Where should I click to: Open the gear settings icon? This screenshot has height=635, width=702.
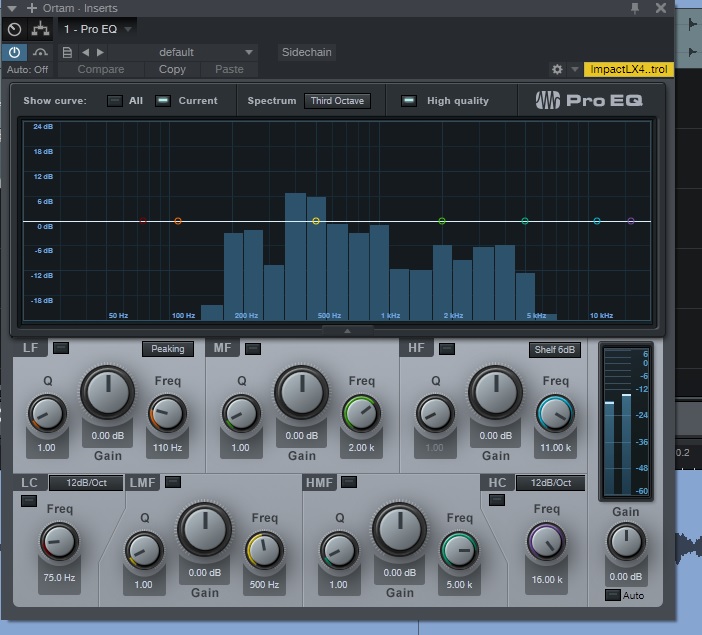pyautogui.click(x=557, y=69)
